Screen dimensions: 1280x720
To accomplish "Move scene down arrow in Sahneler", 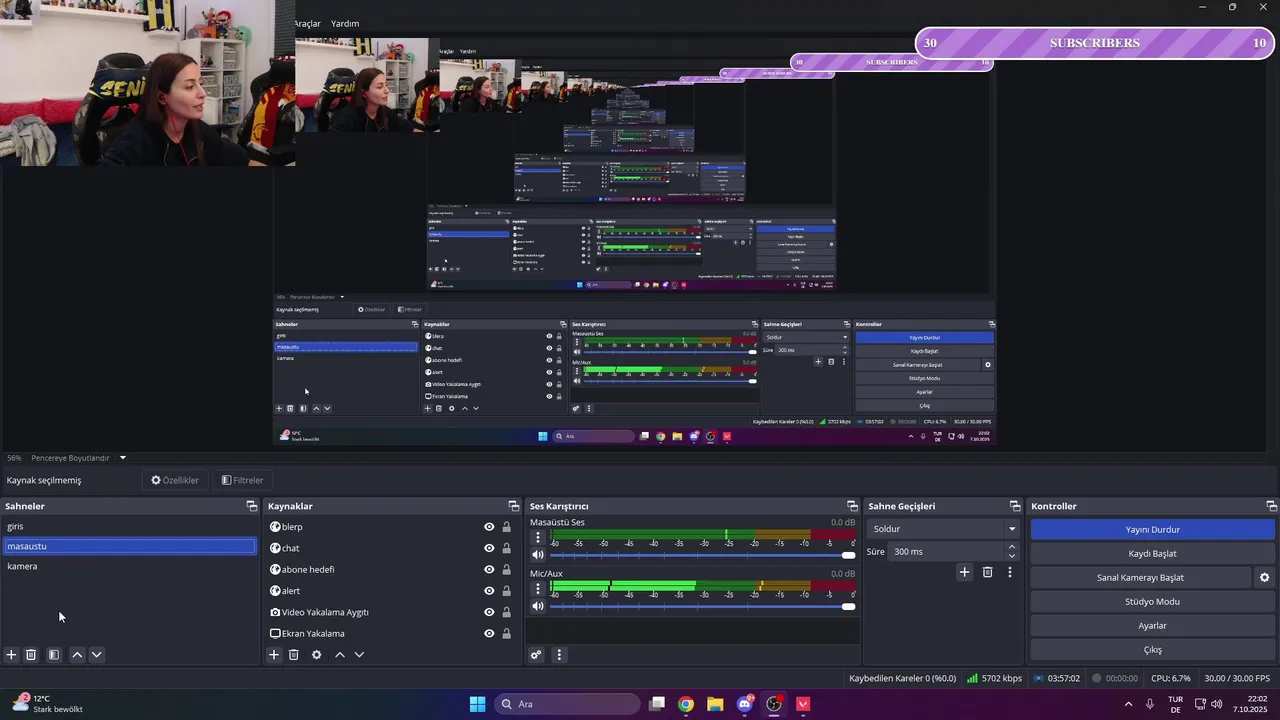I will tap(97, 655).
